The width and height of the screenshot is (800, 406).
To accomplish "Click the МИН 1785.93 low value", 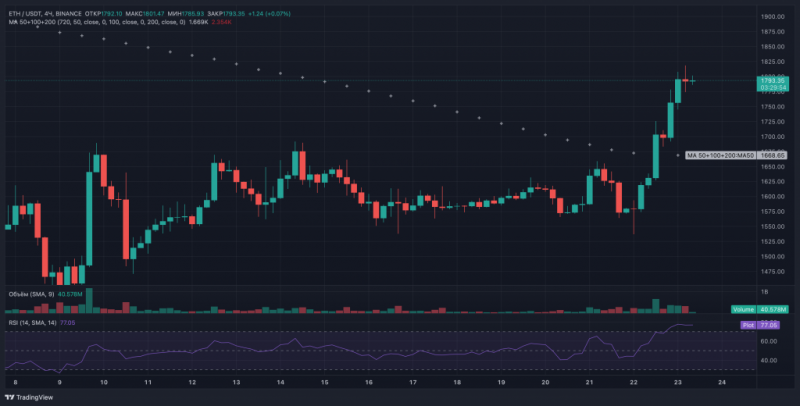I will (x=185, y=14).
